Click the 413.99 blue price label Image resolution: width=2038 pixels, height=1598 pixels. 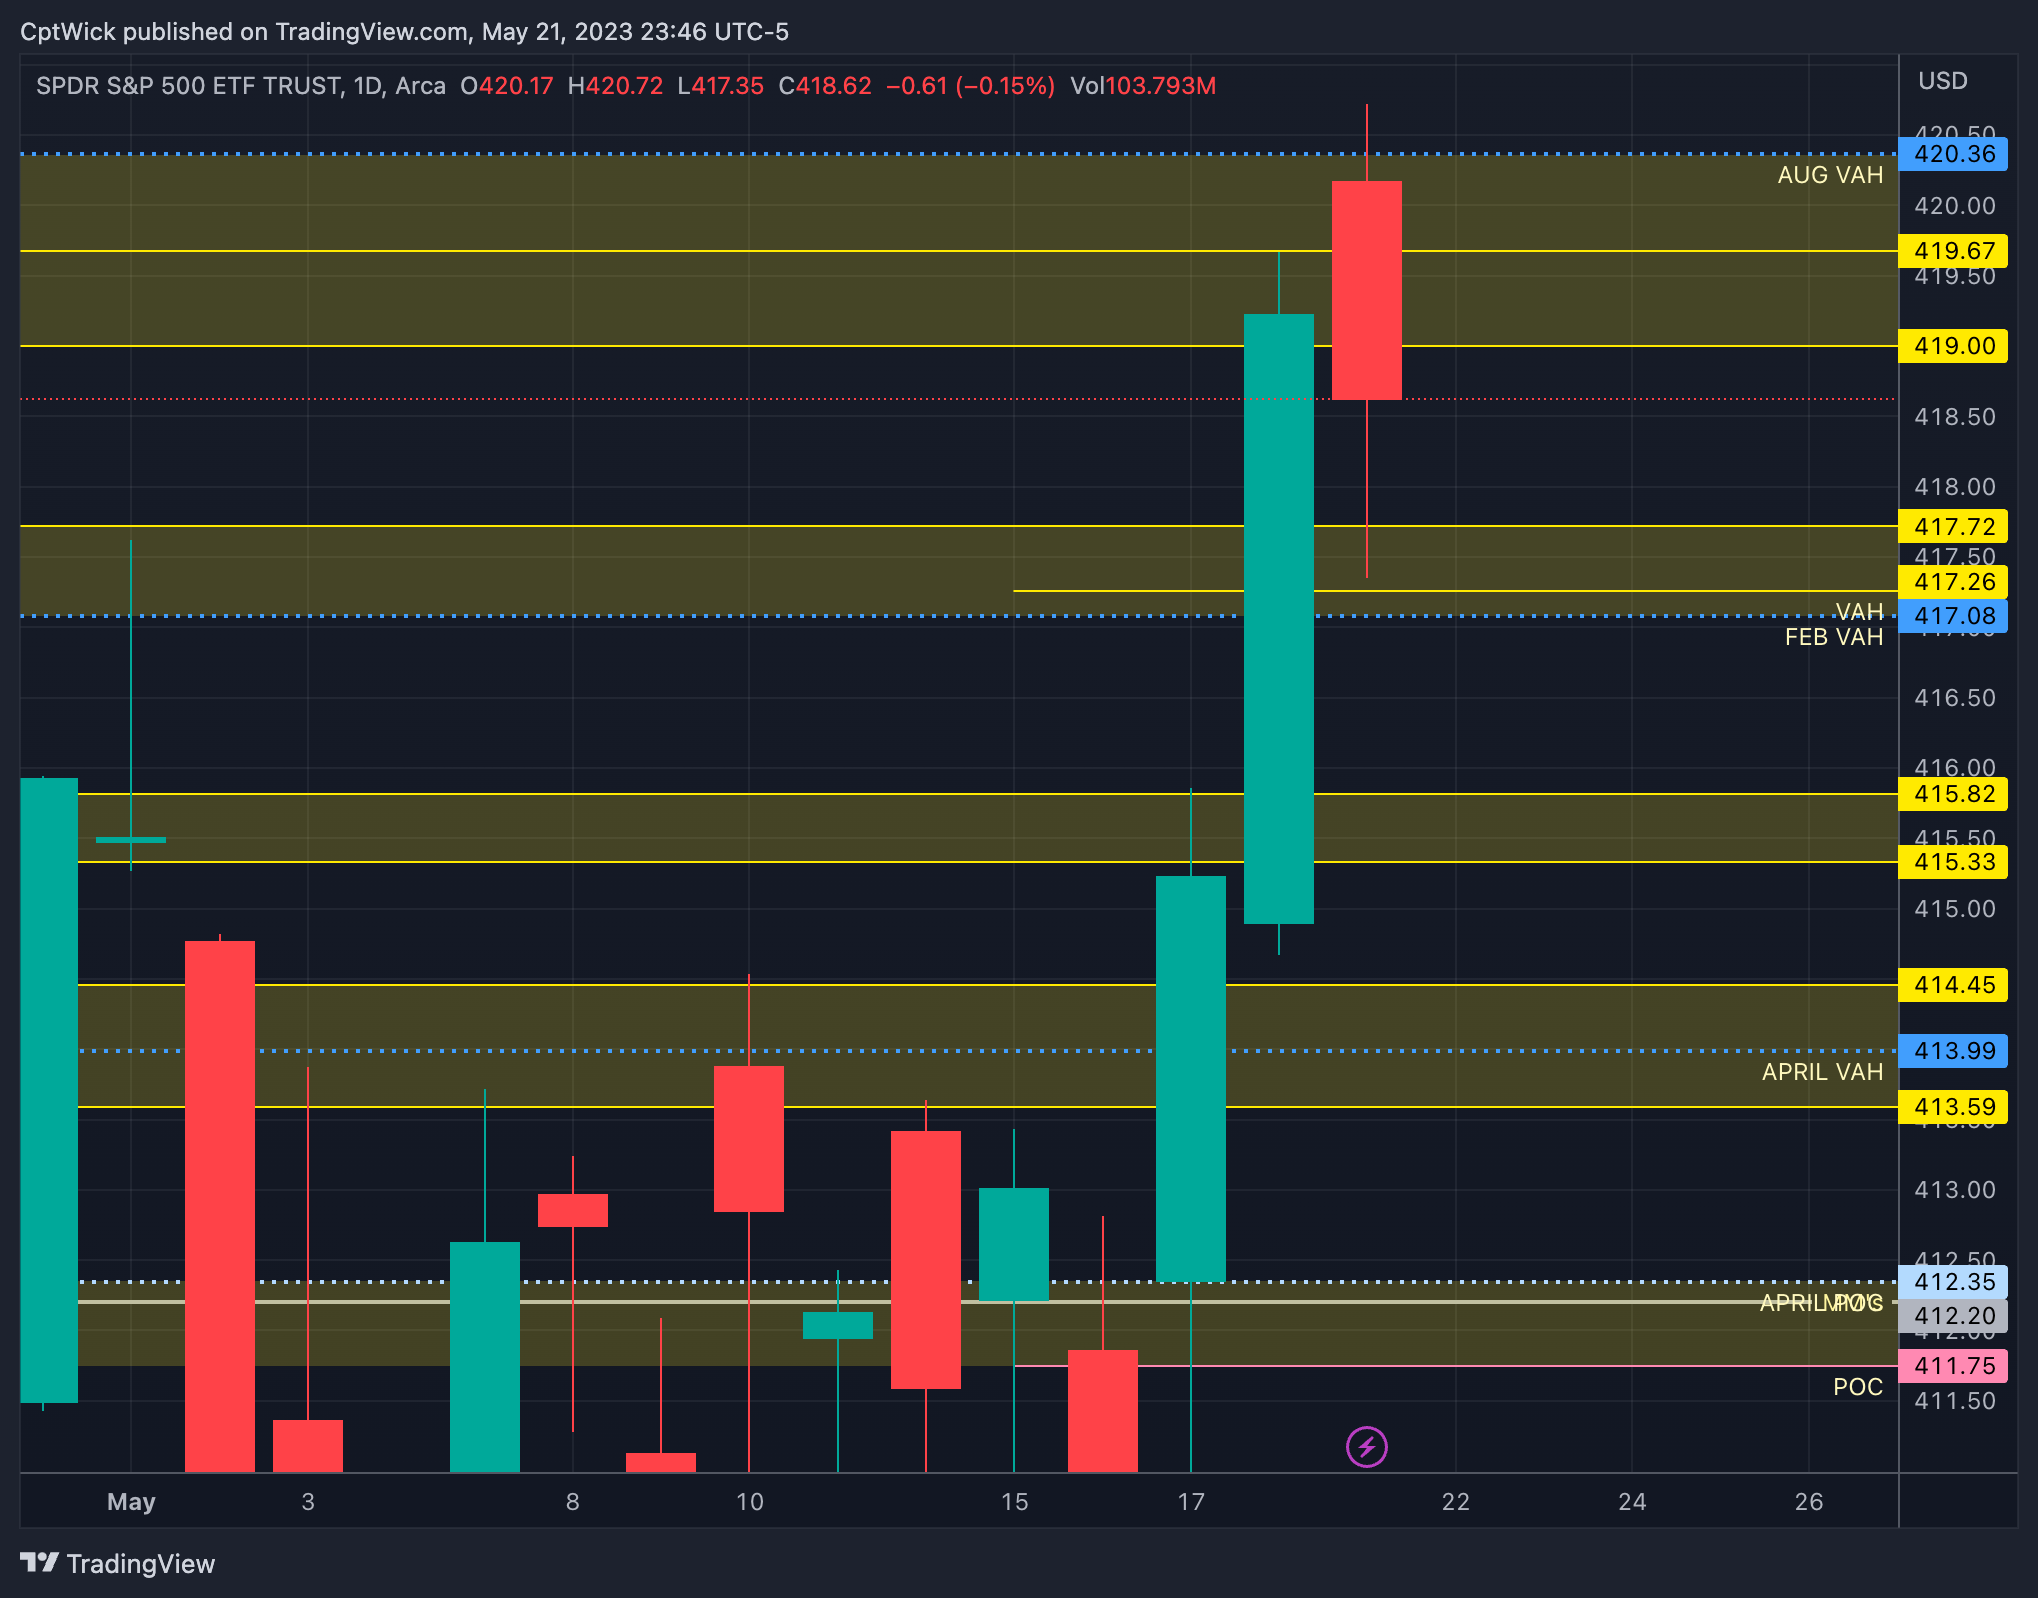coord(1953,1051)
